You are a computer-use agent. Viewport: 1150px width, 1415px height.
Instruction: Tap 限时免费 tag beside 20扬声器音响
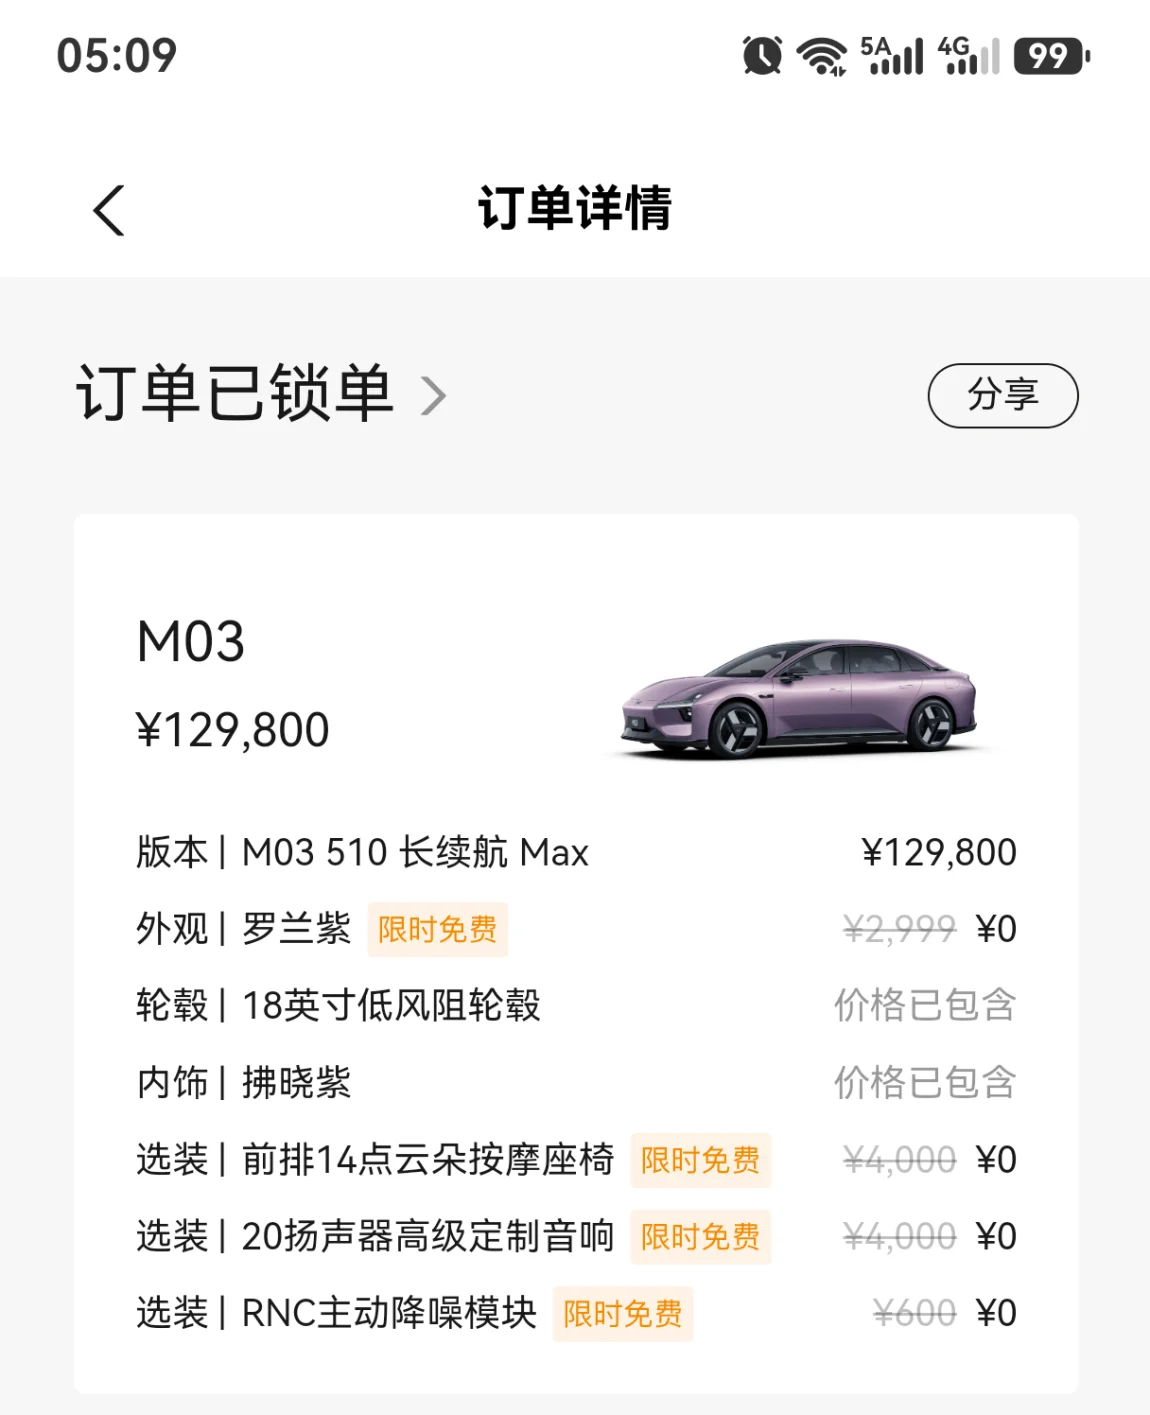coord(701,1237)
